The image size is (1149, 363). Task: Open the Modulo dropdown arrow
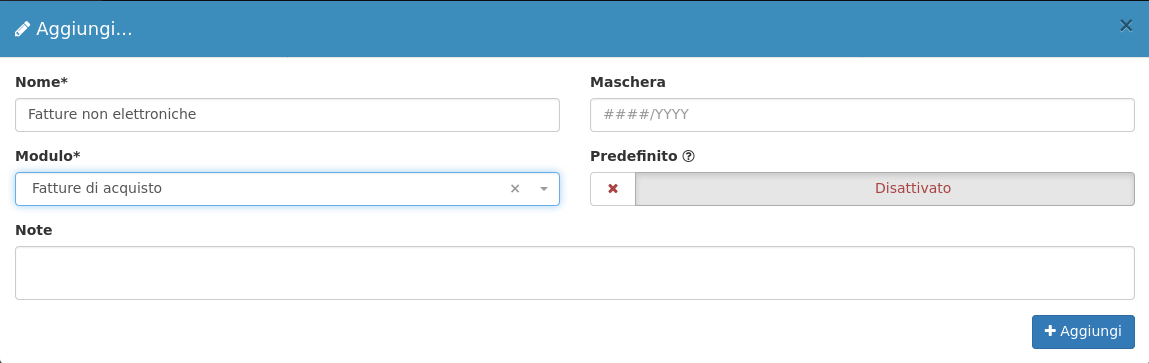[x=544, y=188]
